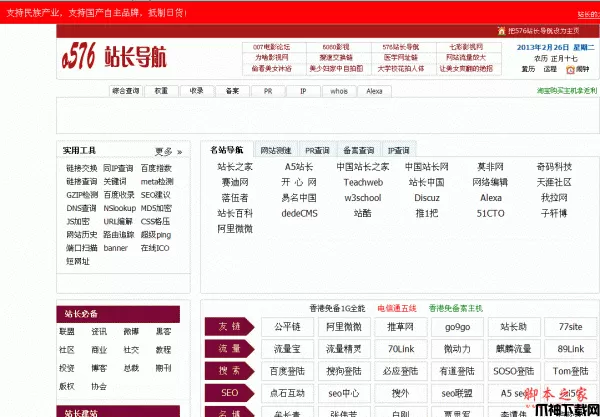Image resolution: width=600 pixels, height=417 pixels.
Task: Click the red 电信通五线 link
Action: pyautogui.click(x=397, y=308)
